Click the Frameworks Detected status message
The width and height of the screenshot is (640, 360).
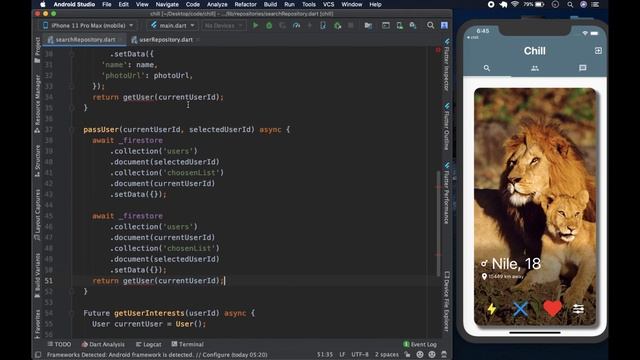tap(157, 355)
